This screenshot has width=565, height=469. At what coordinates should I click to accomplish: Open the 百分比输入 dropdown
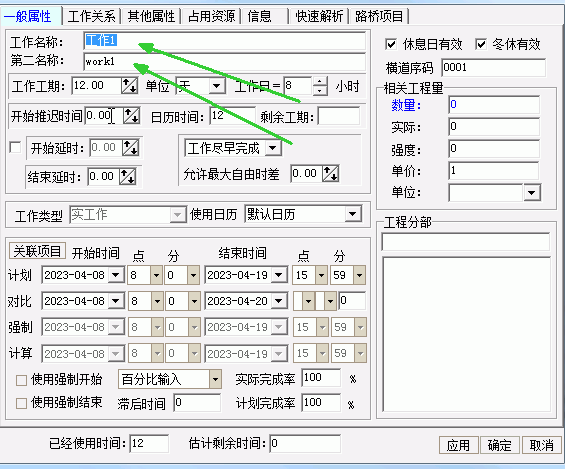215,379
